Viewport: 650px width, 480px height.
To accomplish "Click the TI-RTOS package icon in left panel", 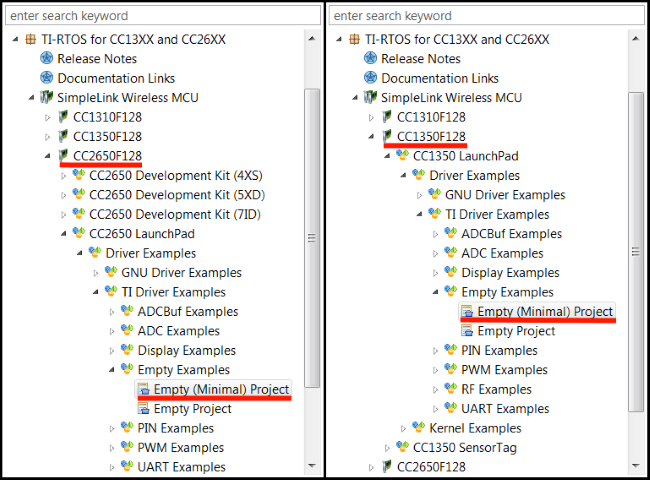I will coord(30,39).
